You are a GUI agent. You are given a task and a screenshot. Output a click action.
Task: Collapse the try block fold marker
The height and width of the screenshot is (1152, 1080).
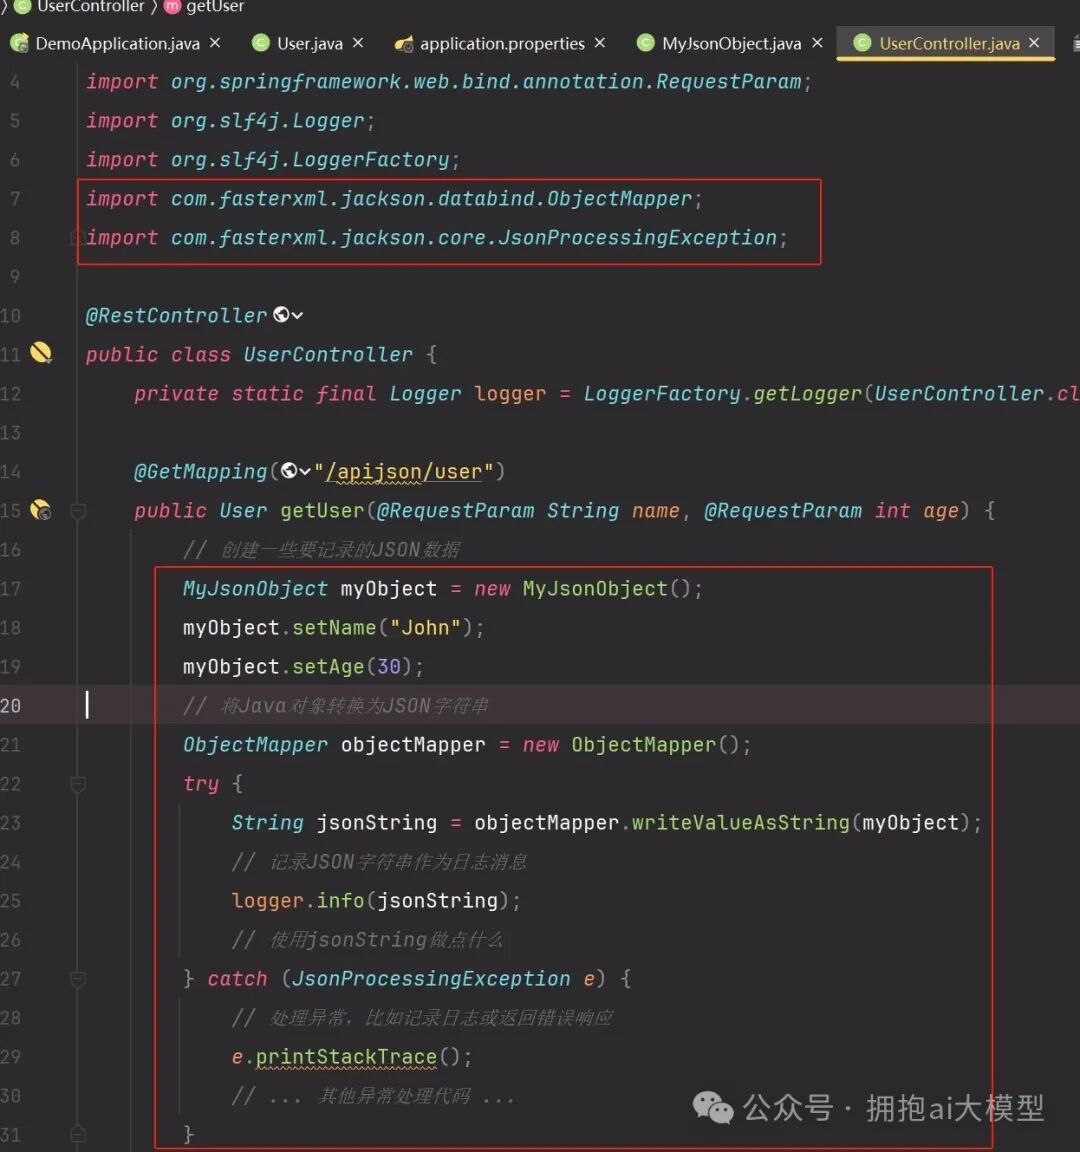pyautogui.click(x=78, y=784)
